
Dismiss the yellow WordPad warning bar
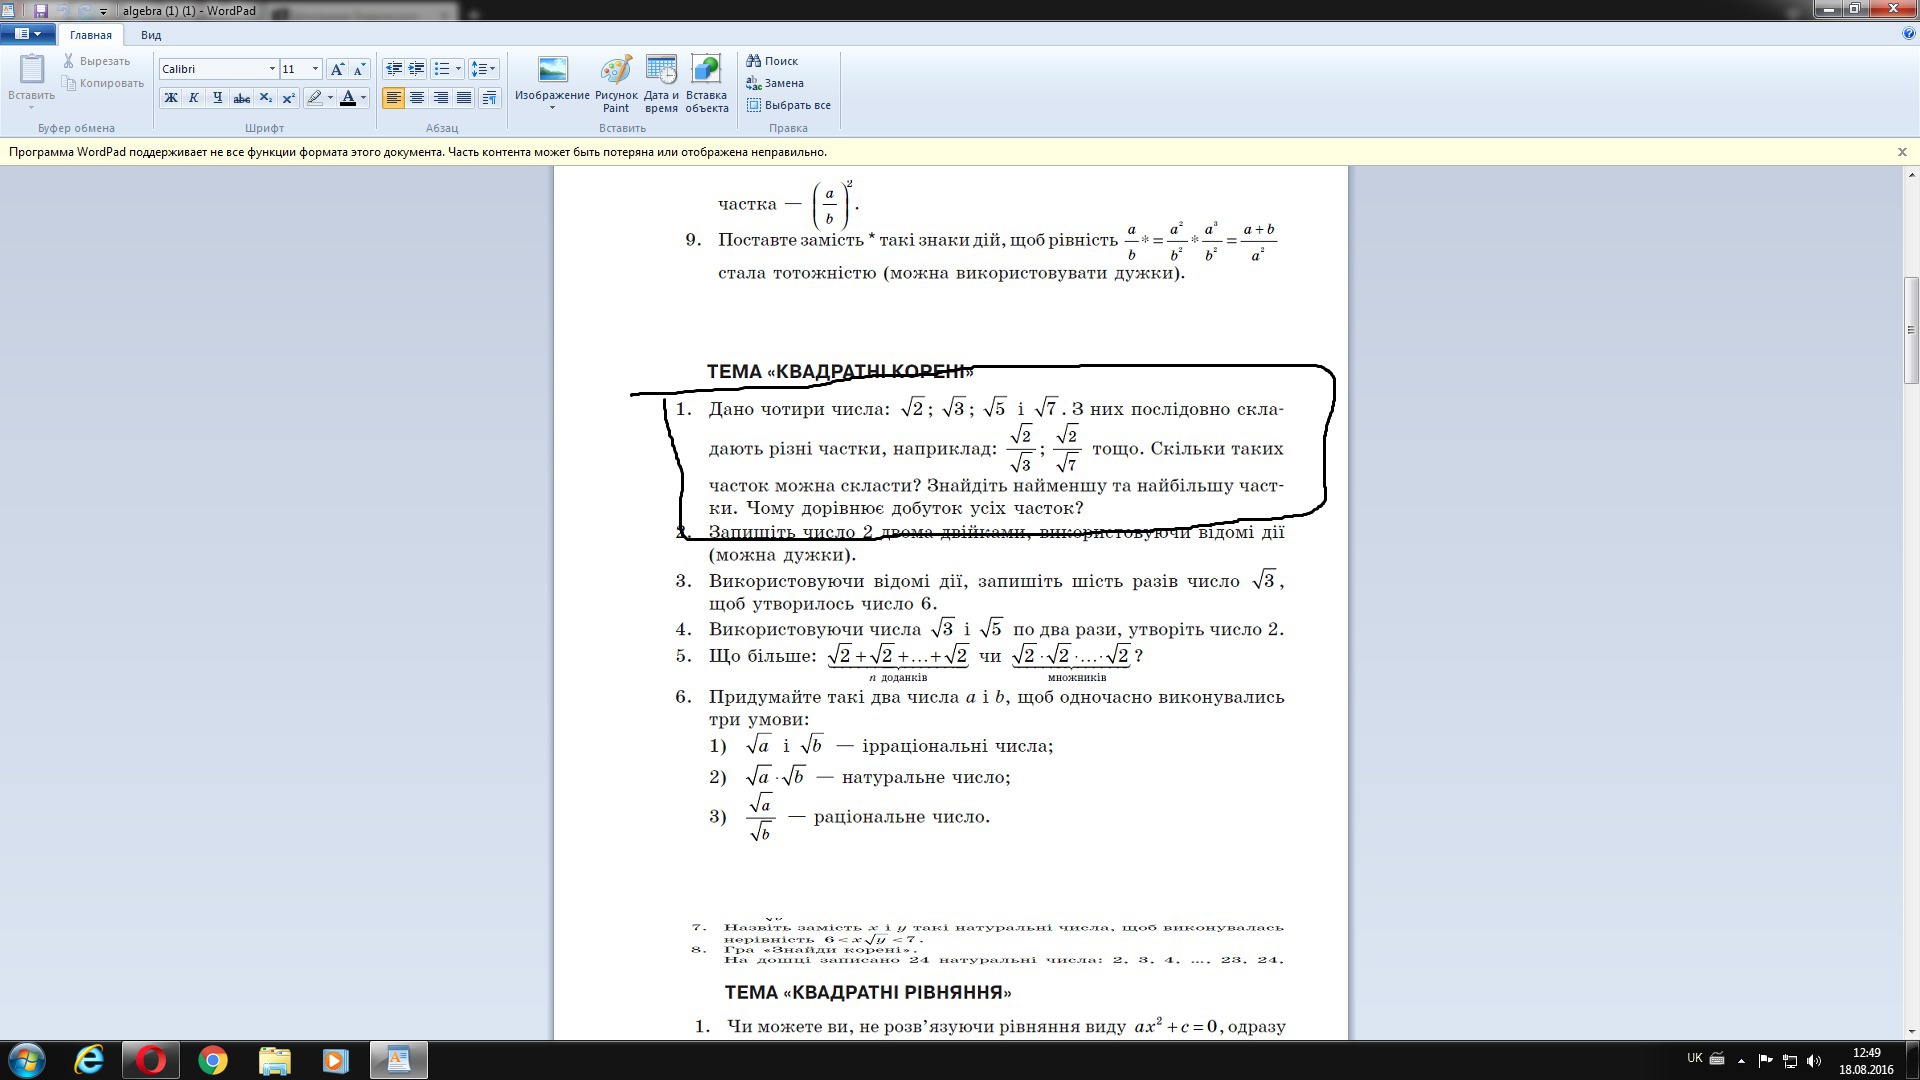coord(1902,152)
